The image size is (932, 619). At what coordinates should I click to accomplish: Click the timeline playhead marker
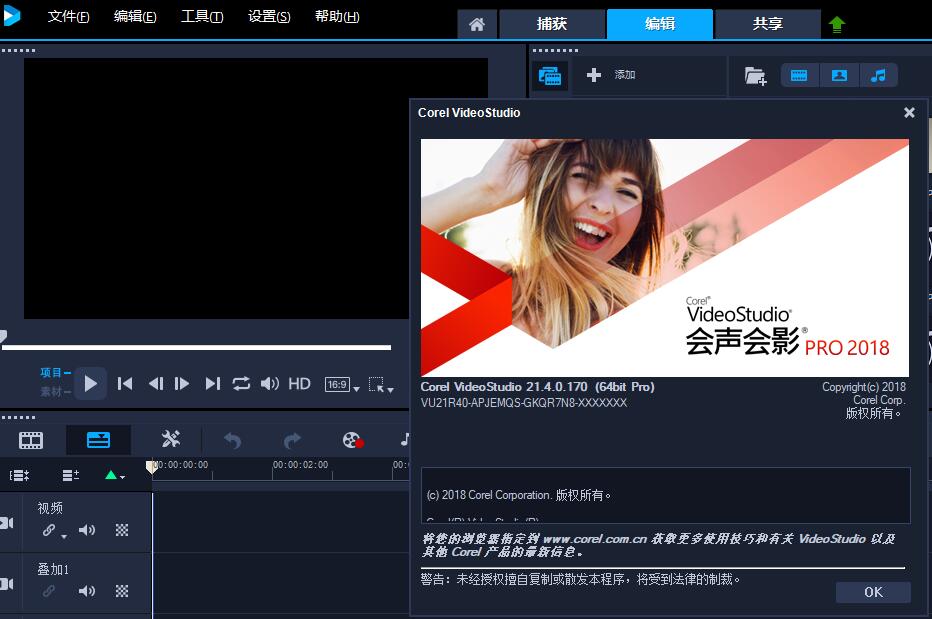click(152, 467)
